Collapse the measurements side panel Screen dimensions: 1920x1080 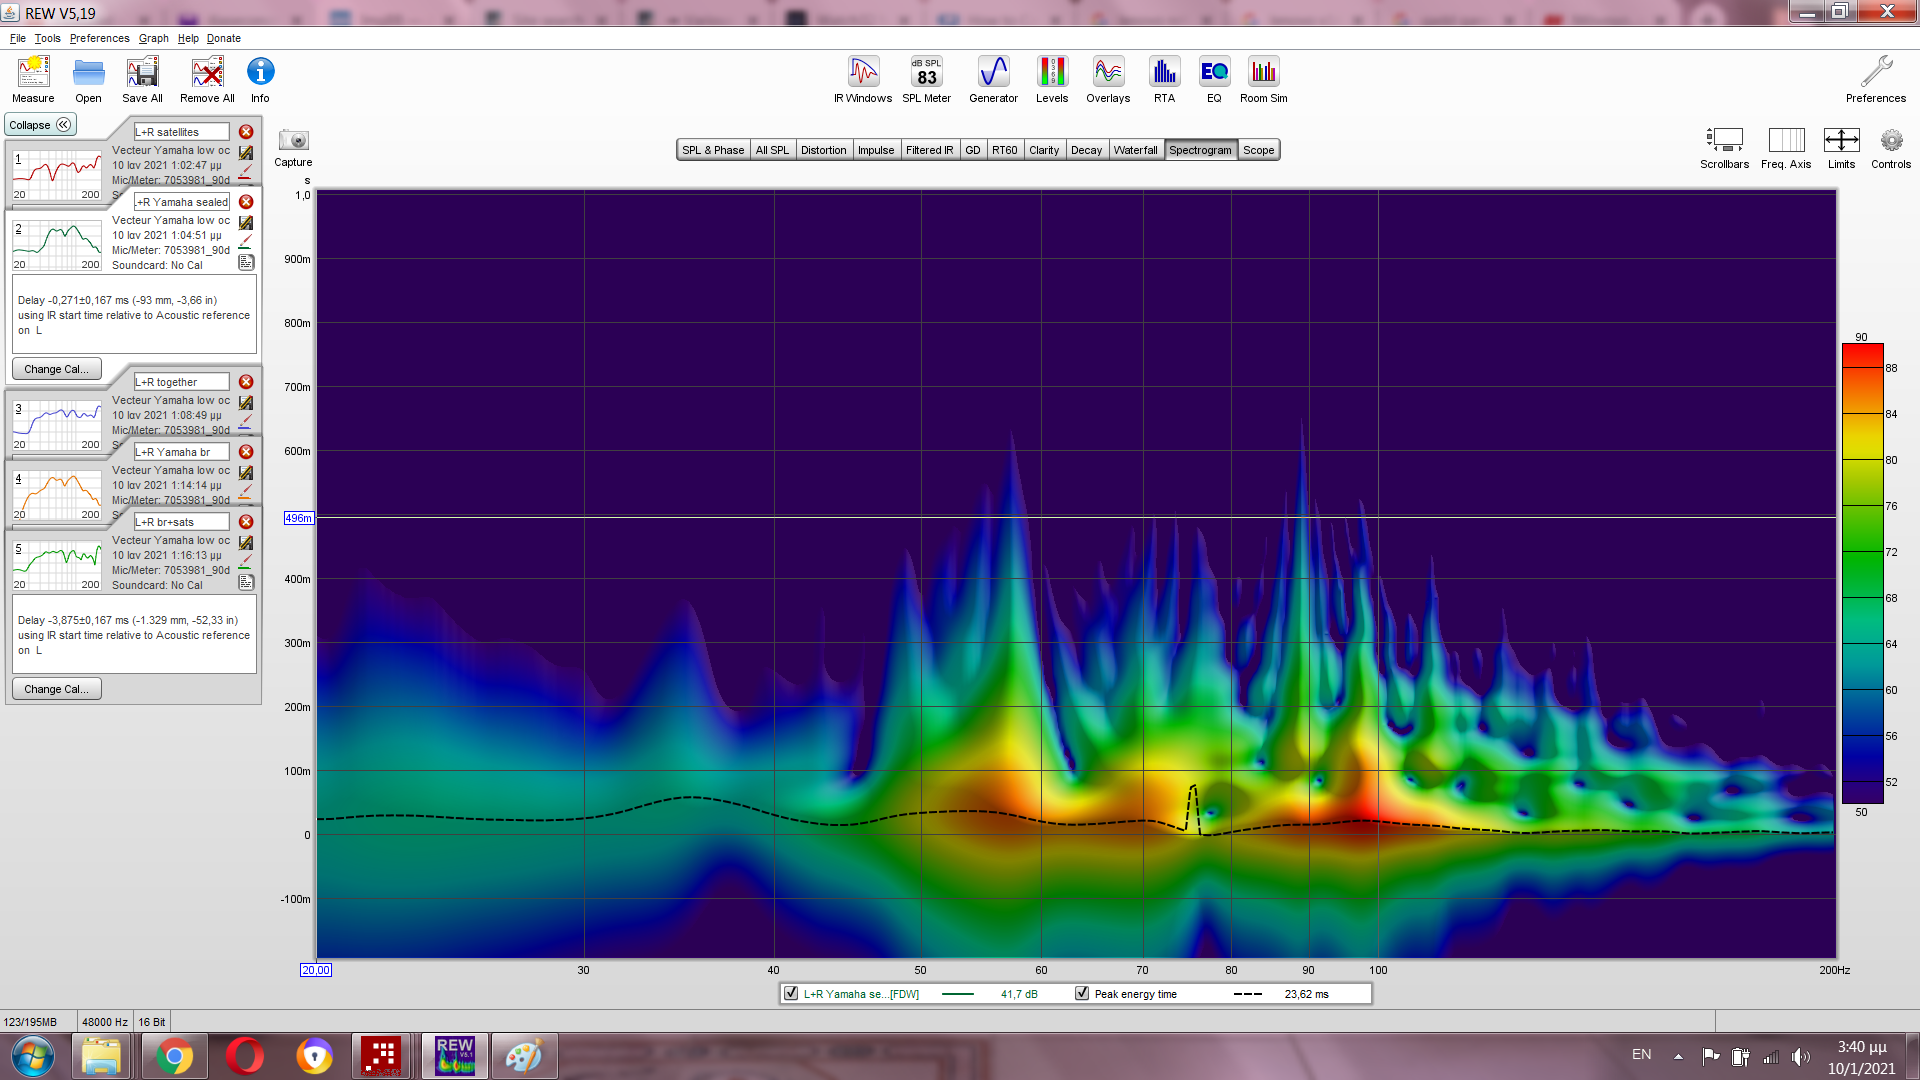click(40, 125)
